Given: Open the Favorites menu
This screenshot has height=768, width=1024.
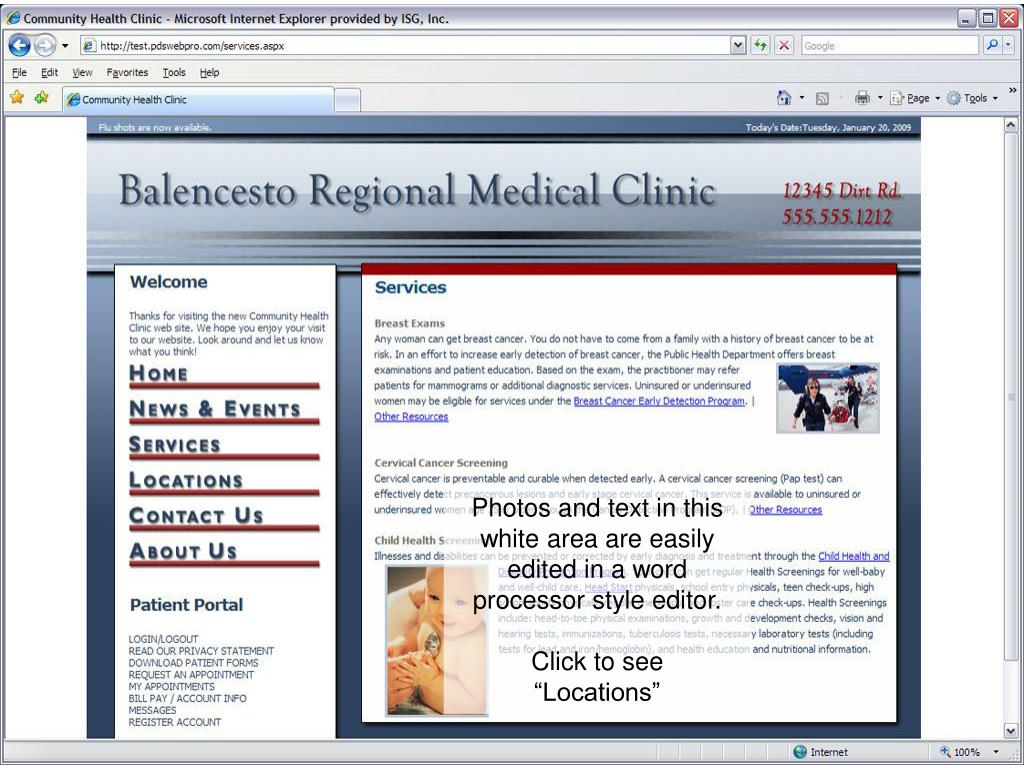Looking at the screenshot, I should [x=127, y=72].
